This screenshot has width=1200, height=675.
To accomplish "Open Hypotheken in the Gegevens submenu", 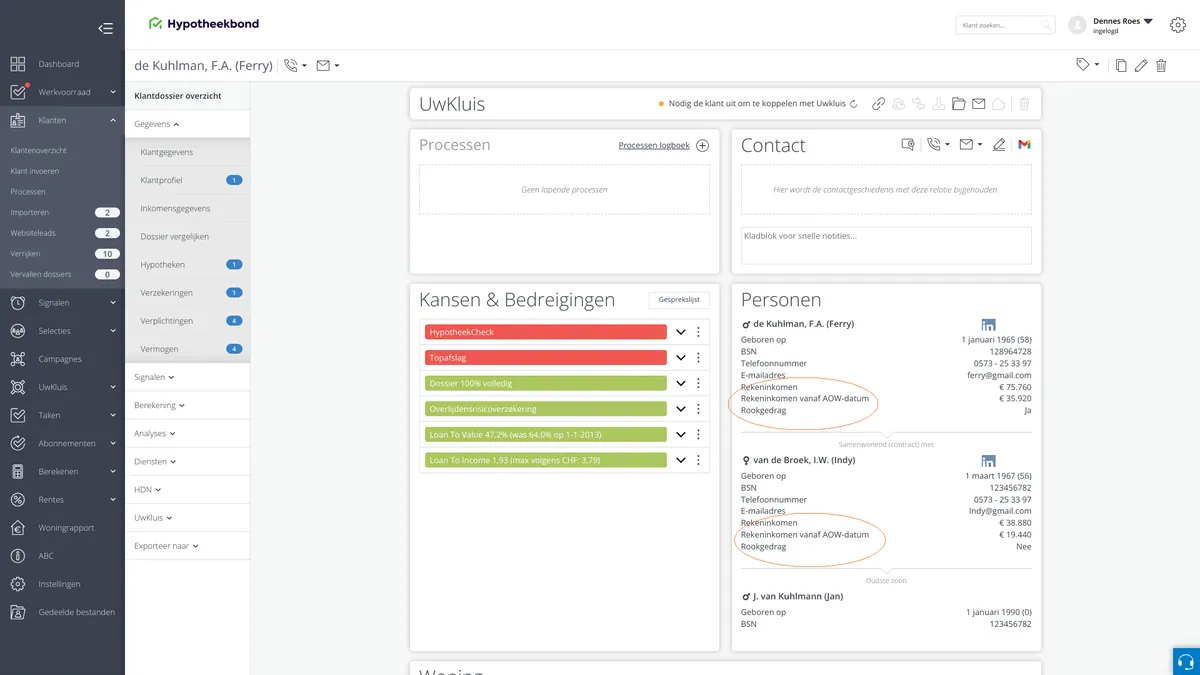I will click(x=163, y=264).
